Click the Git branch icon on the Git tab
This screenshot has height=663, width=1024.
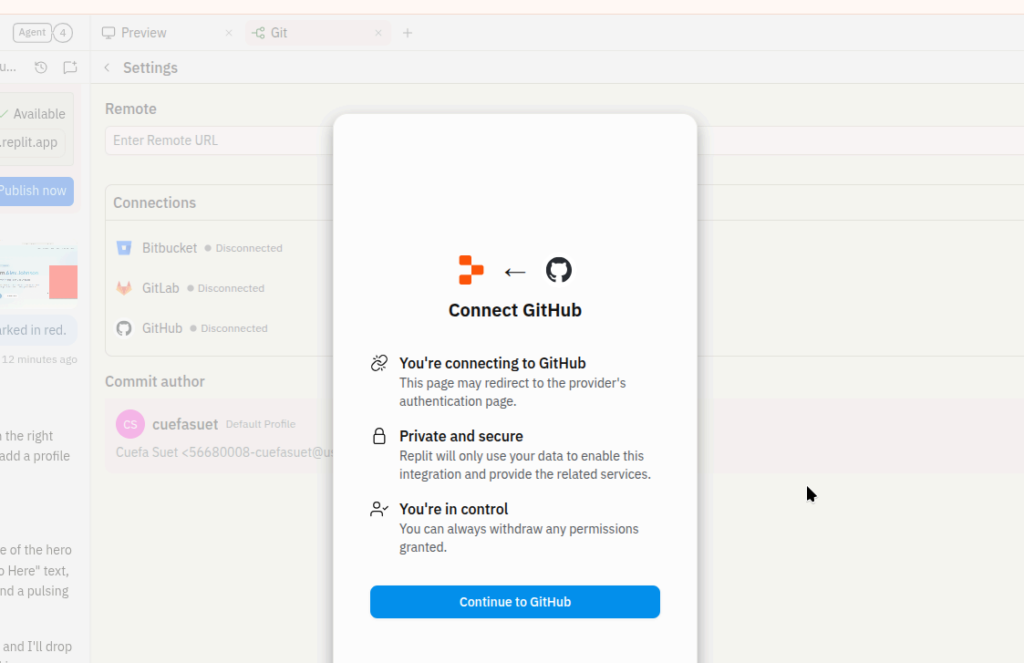click(258, 32)
